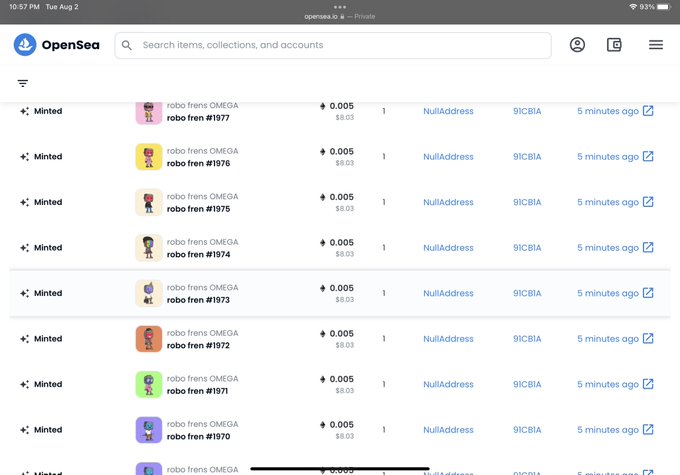Open 91CB1A account in robo fren #1972 row

pos(527,339)
